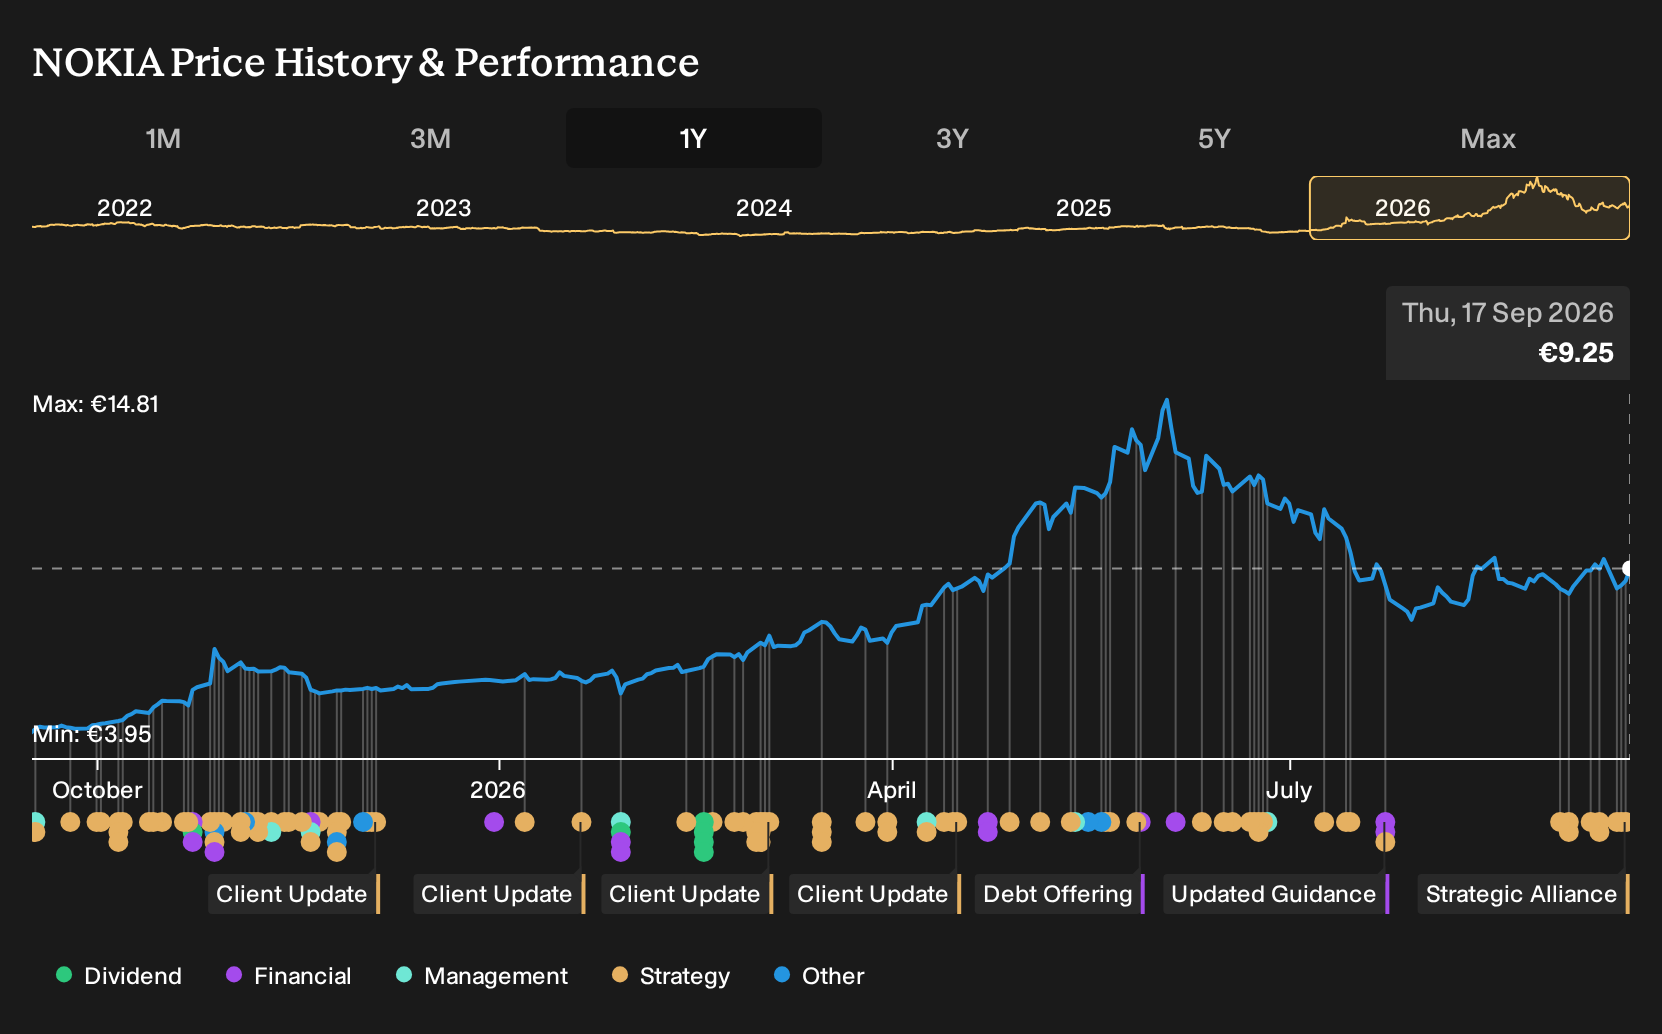Image resolution: width=1662 pixels, height=1034 pixels.
Task: Toggle the Strategy legend filter
Action: (x=671, y=976)
